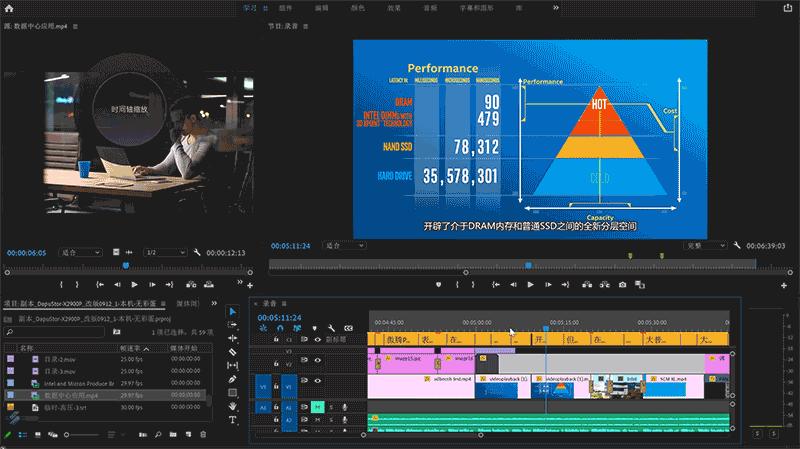Image resolution: width=800 pixels, height=449 pixels.
Task: Select the Razor tool
Action: 233,352
